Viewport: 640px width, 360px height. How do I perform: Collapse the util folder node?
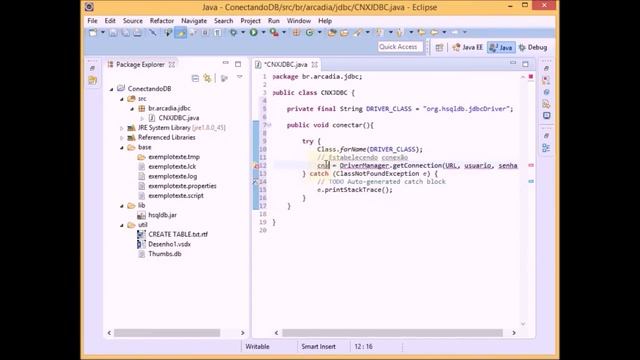click(x=122, y=225)
